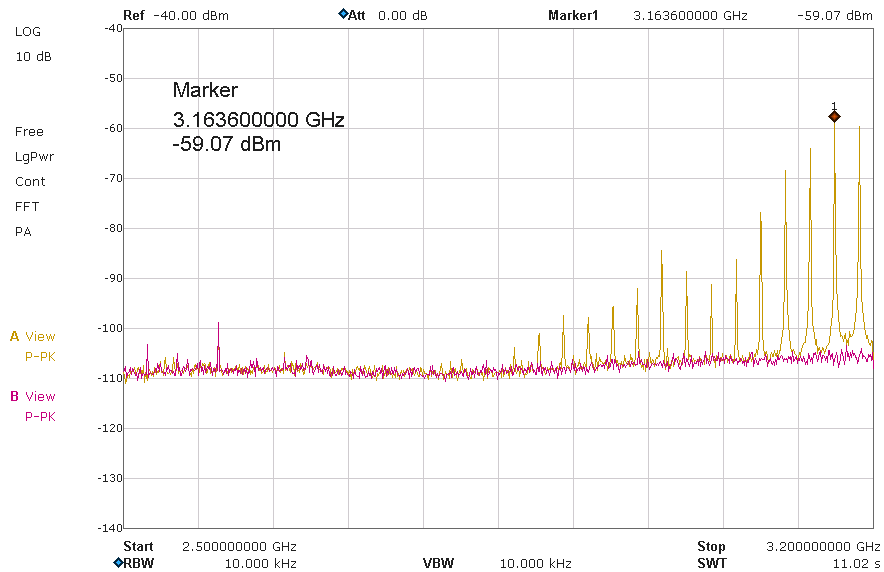Click the blue diamond icon beside Att
Image resolution: width=884 pixels, height=572 pixels.
pyautogui.click(x=343, y=15)
